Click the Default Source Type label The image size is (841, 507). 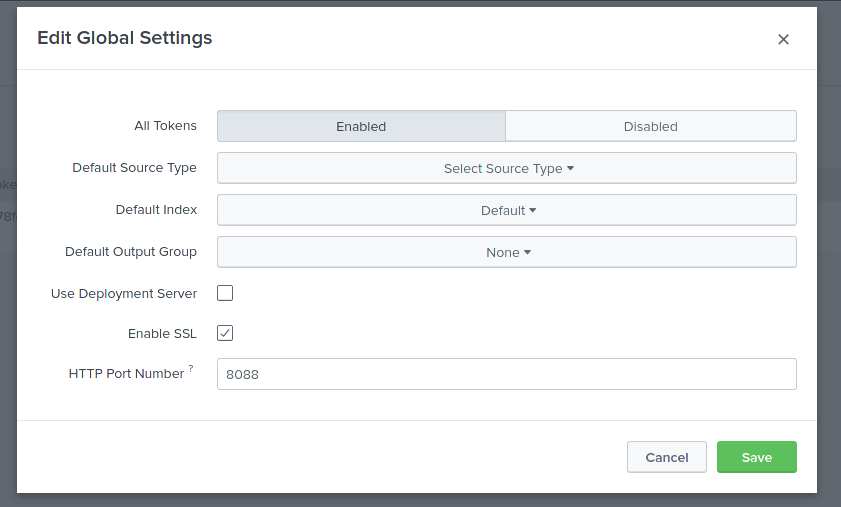(x=134, y=168)
